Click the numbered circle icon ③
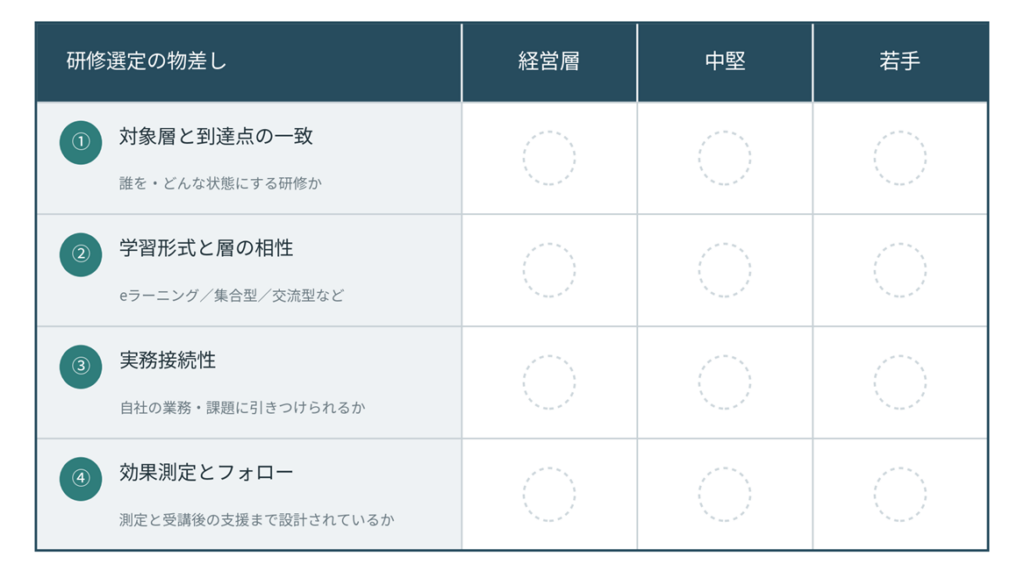1024x571 pixels. pyautogui.click(x=80, y=367)
